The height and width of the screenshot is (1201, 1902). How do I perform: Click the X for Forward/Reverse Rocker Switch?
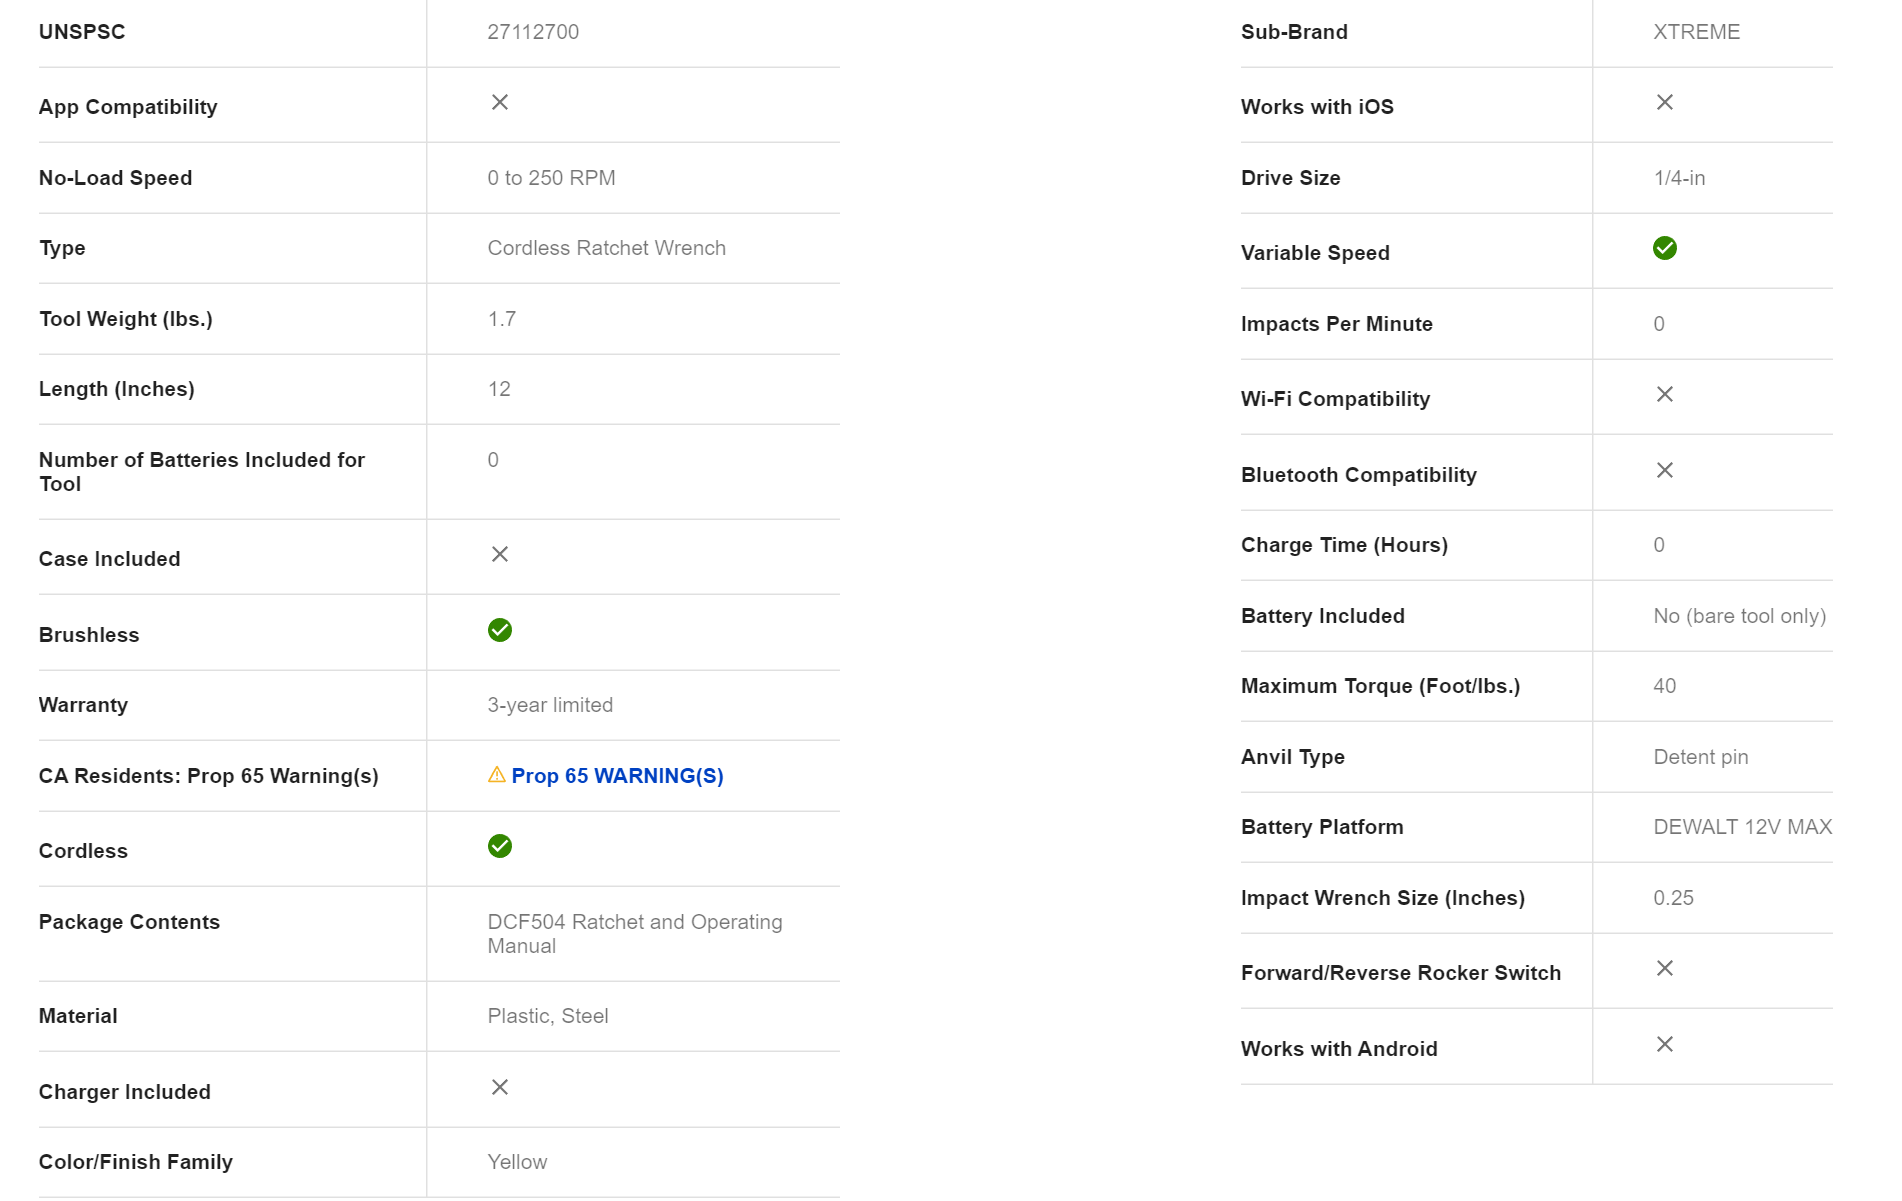pos(1664,968)
